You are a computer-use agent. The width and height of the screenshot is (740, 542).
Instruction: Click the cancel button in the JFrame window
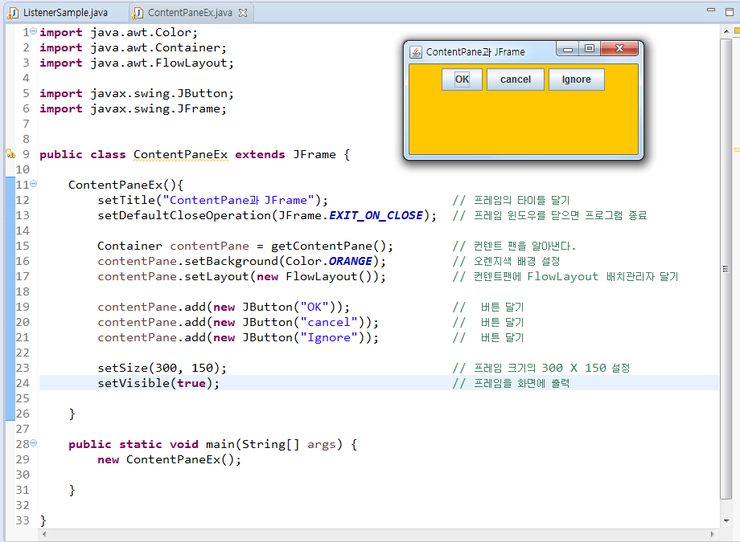tap(515, 79)
